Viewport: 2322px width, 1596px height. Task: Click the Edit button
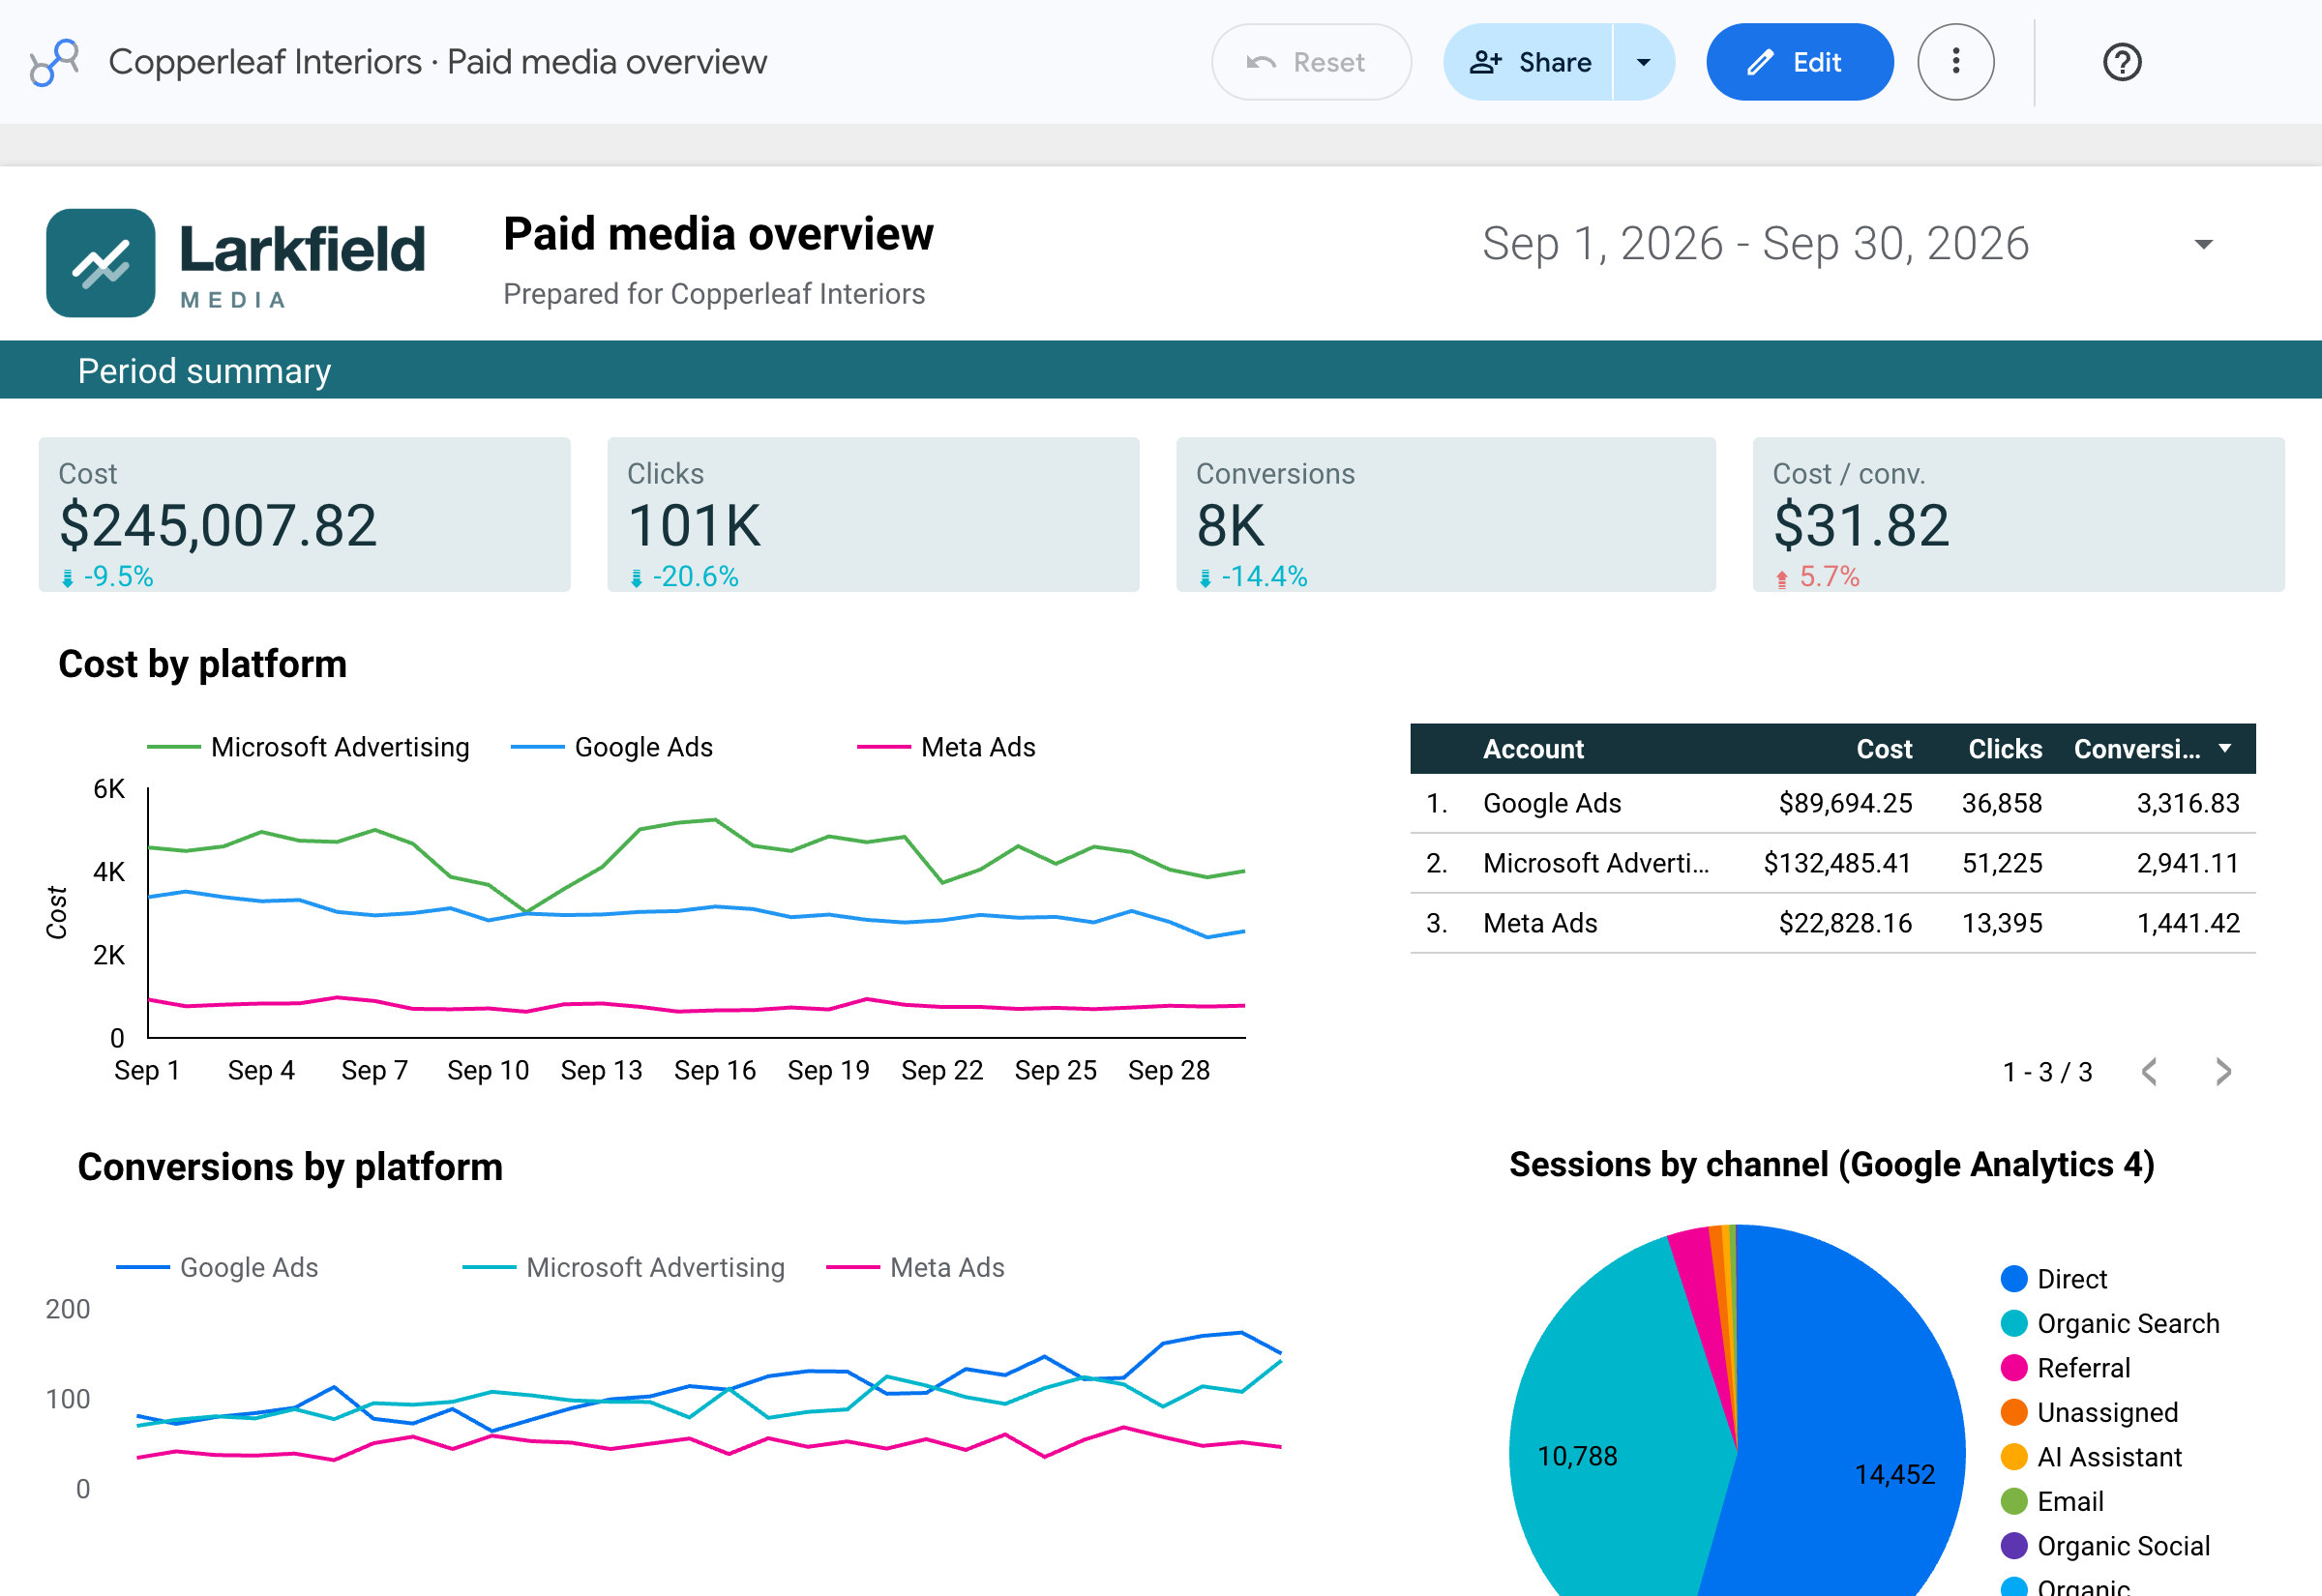click(1799, 62)
